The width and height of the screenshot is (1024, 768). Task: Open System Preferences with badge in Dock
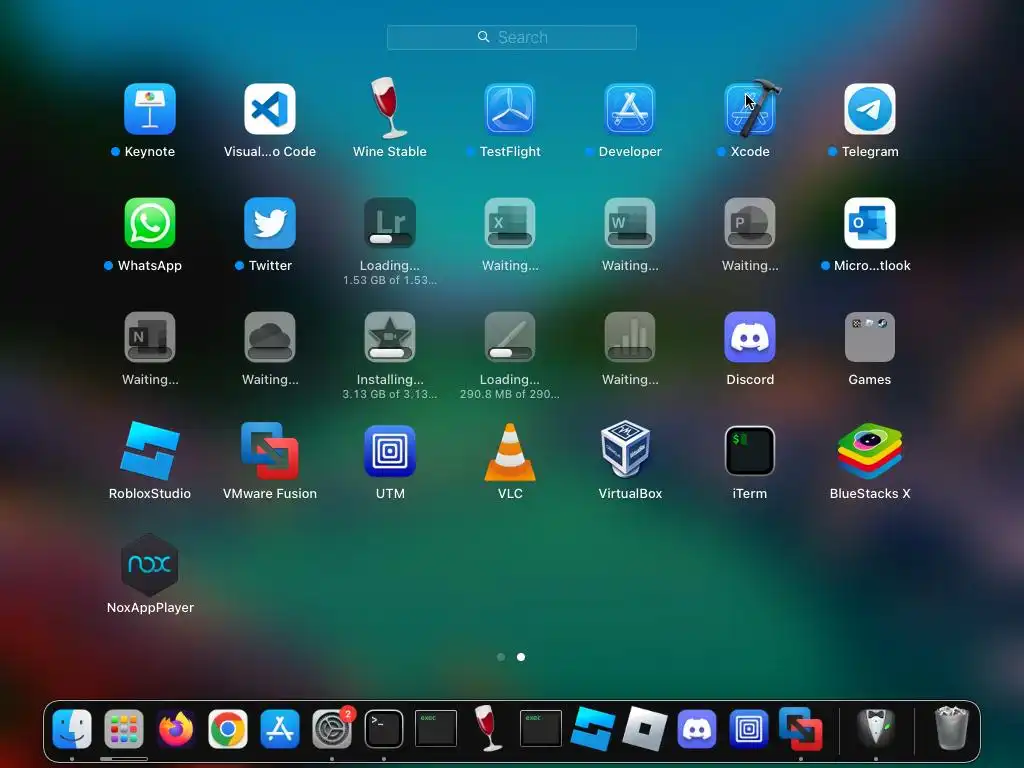click(x=332, y=728)
